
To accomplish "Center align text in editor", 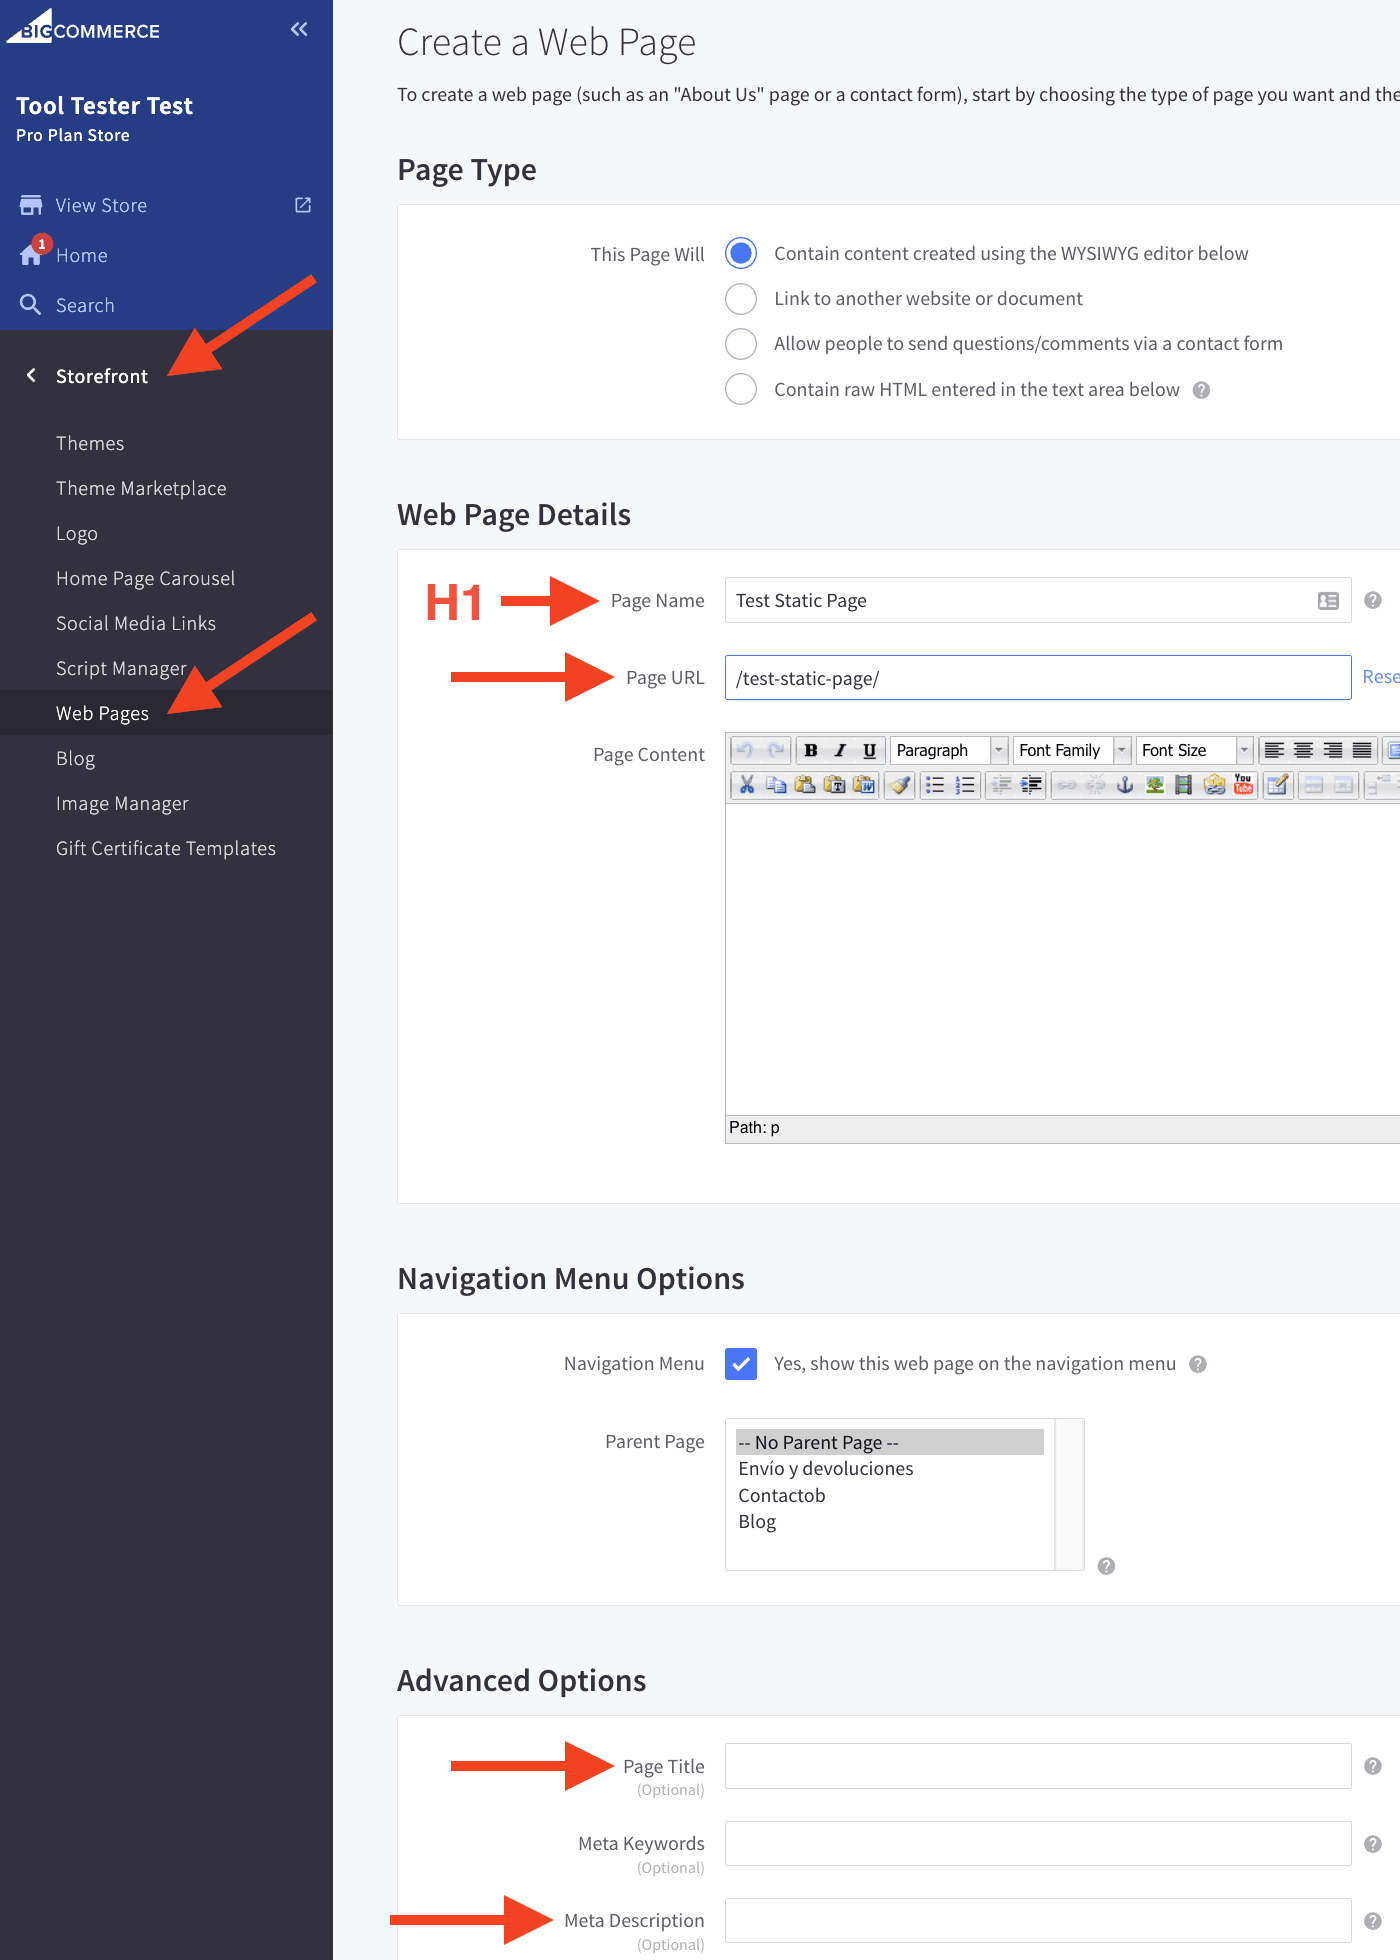I will point(1303,750).
